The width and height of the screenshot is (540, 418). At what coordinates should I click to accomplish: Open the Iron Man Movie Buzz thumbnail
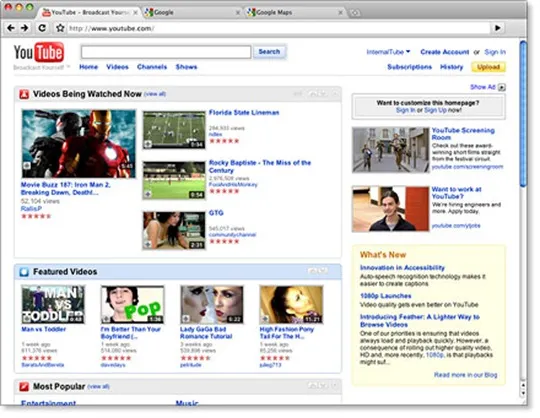click(79, 144)
